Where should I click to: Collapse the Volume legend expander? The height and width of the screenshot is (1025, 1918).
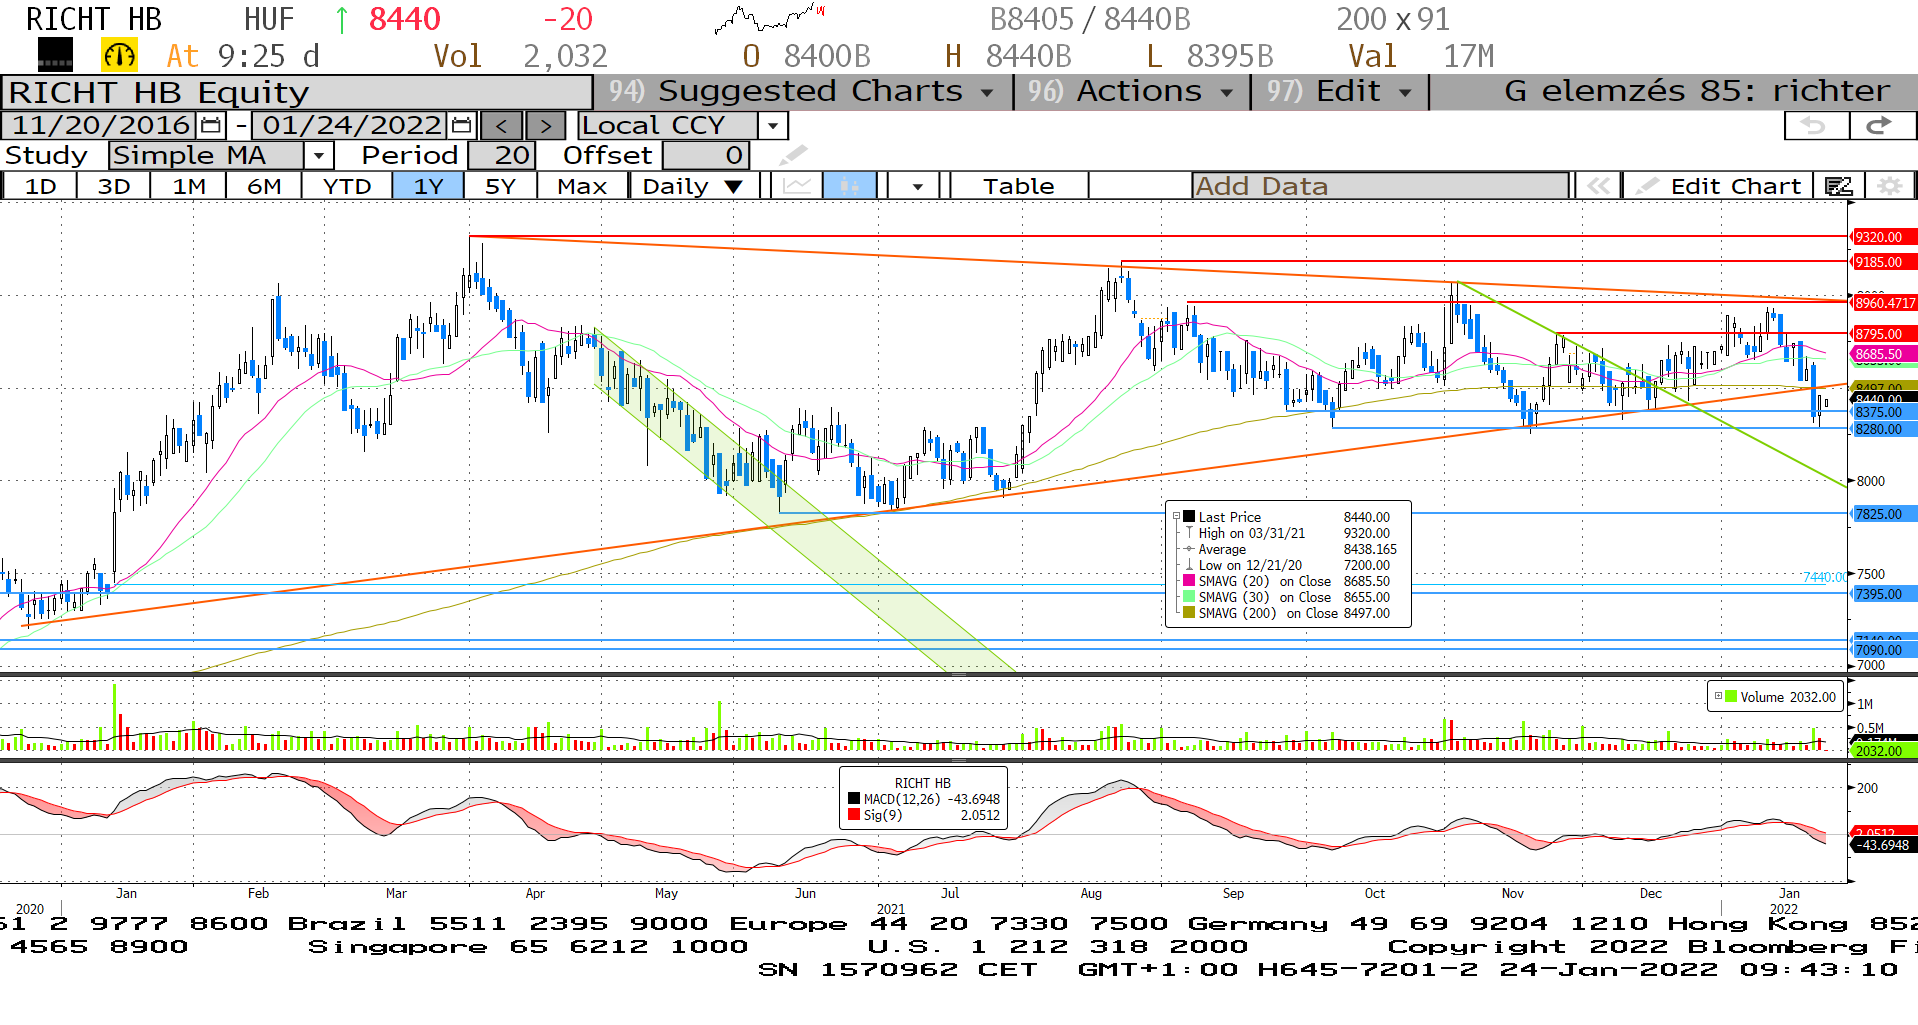tap(1718, 697)
